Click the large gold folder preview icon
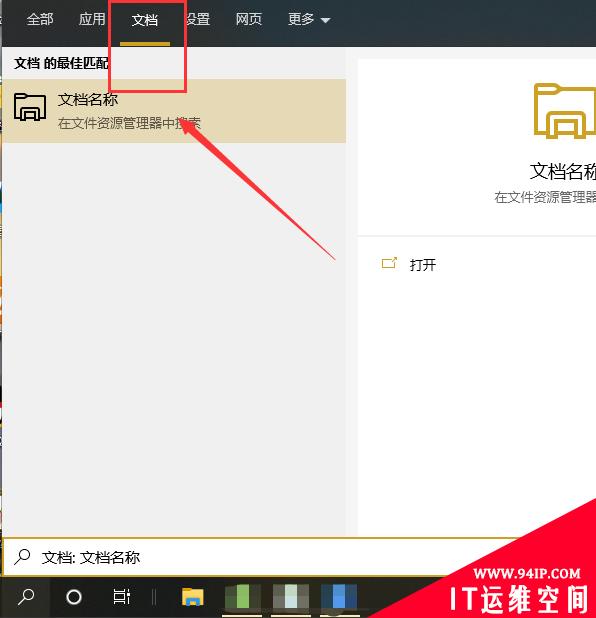This screenshot has height=618, width=596. click(564, 111)
